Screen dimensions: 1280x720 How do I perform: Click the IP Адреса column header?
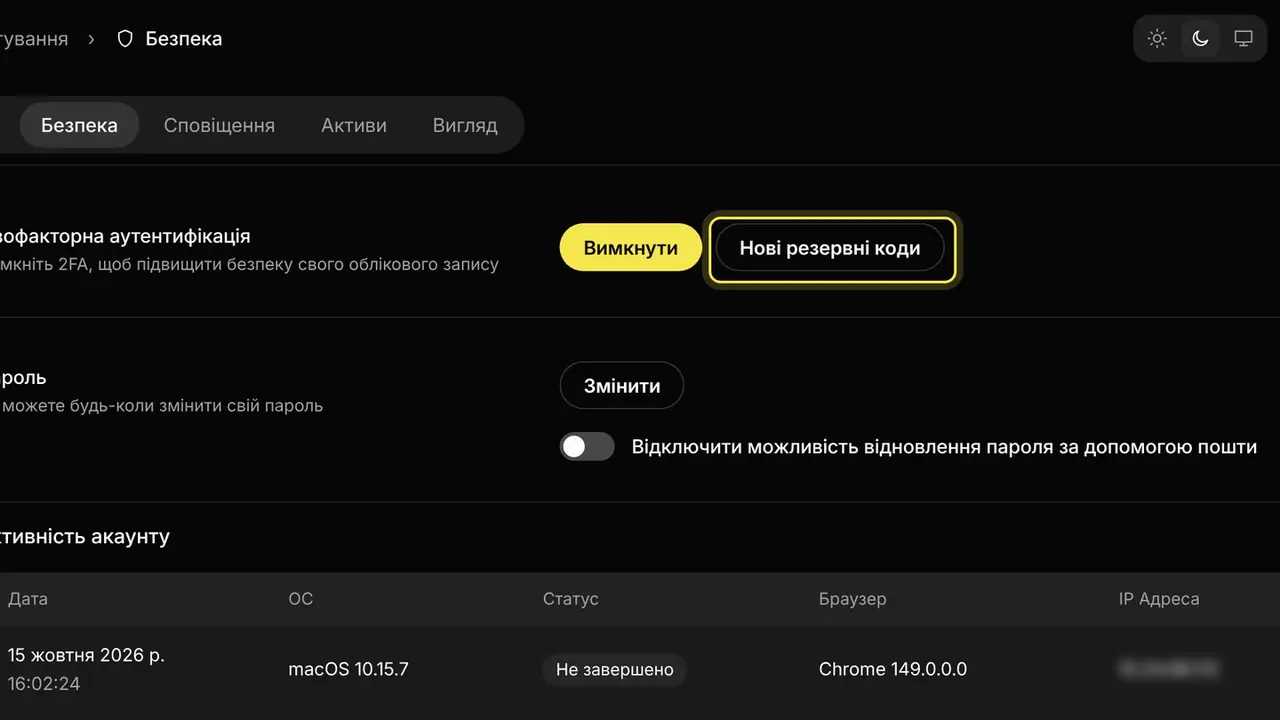[x=1159, y=599]
